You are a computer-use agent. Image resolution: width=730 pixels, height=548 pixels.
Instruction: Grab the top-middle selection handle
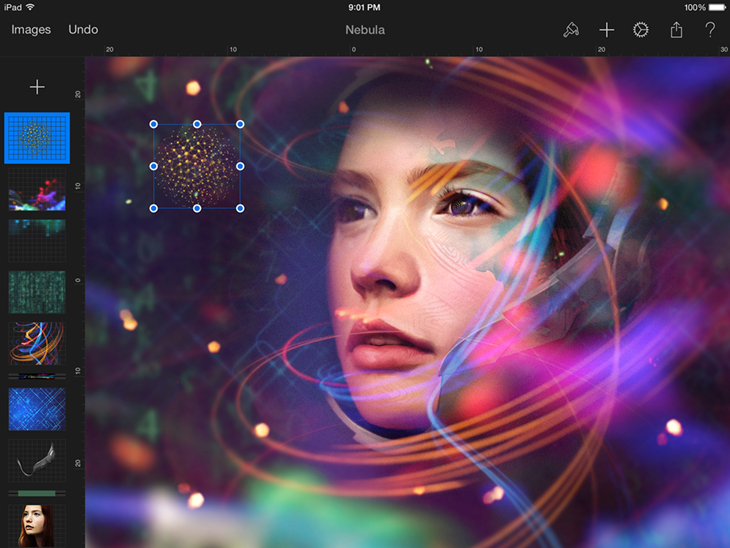pyautogui.click(x=197, y=124)
